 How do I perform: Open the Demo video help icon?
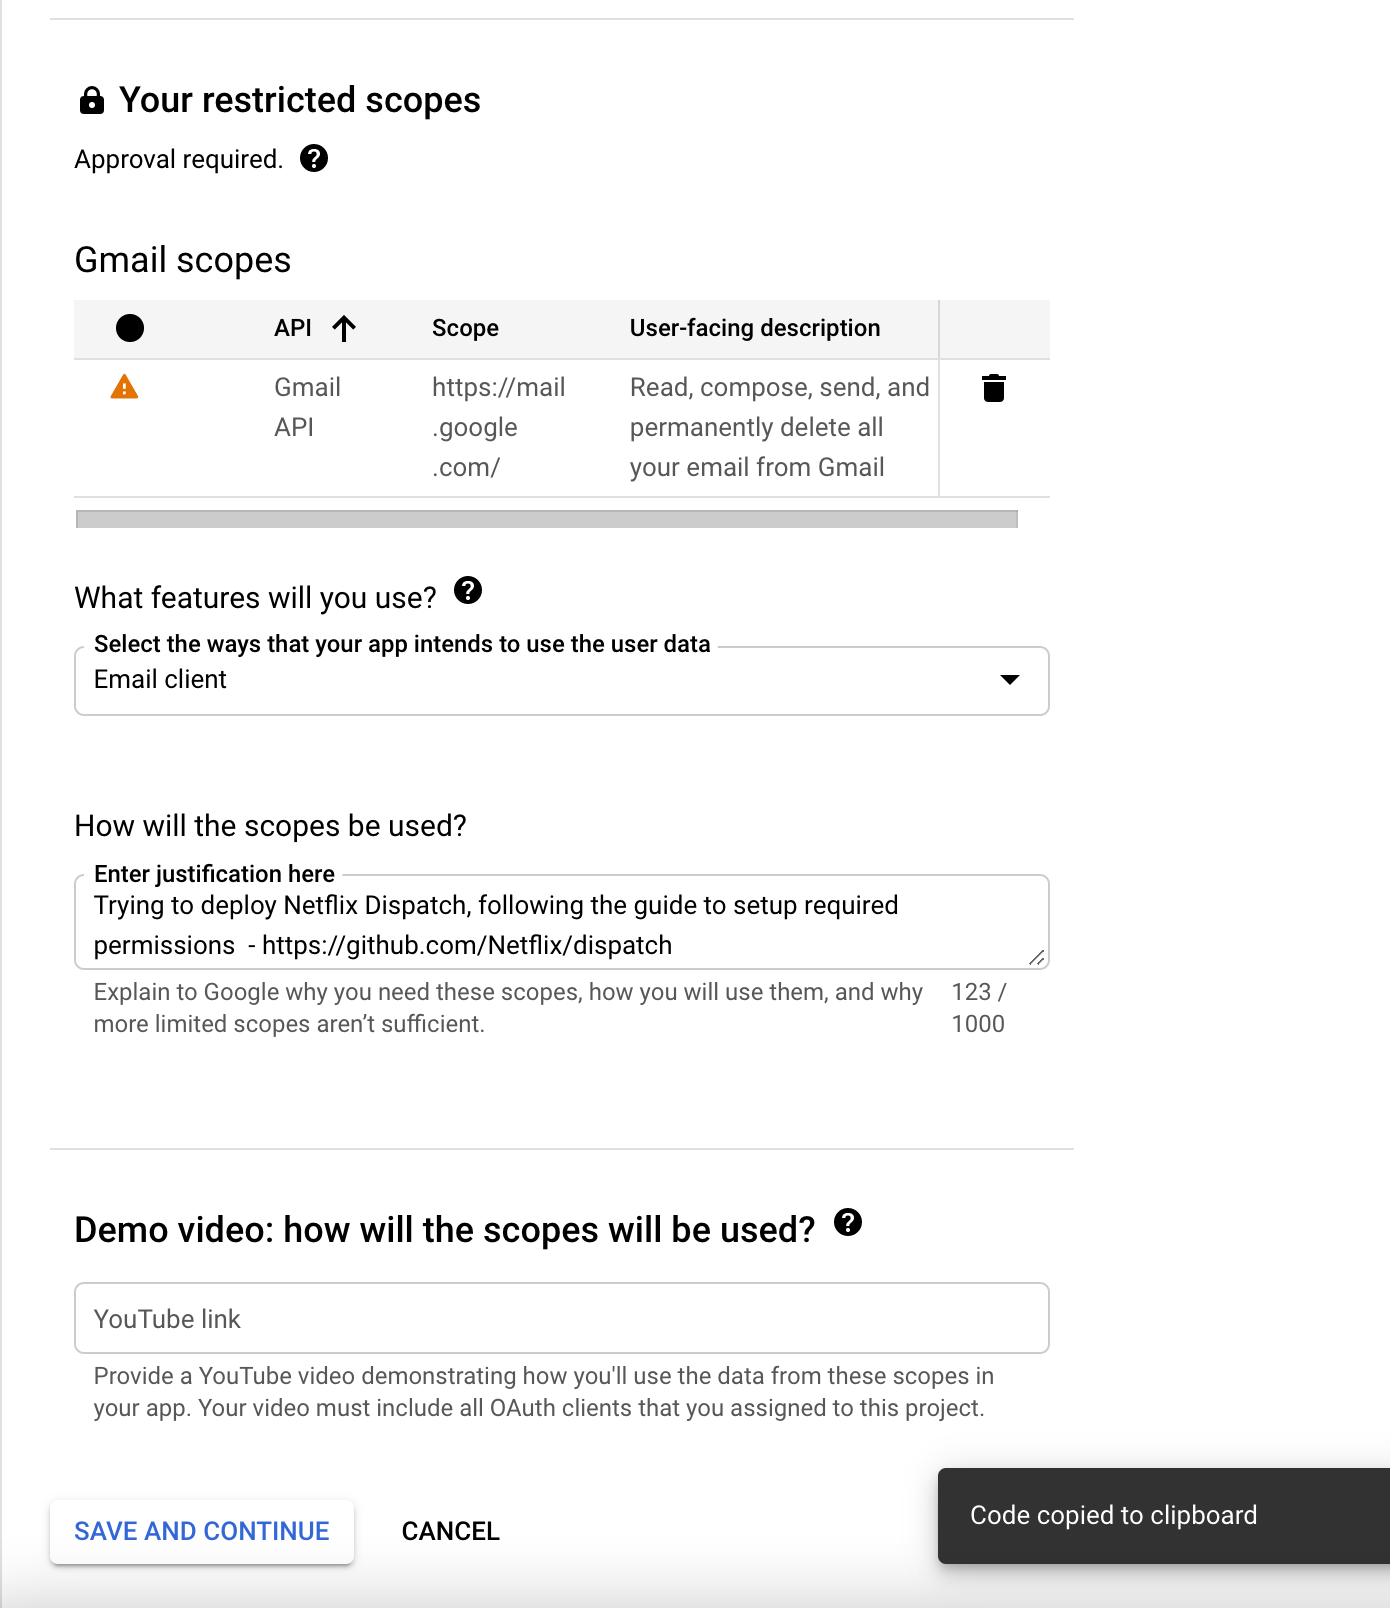848,1222
